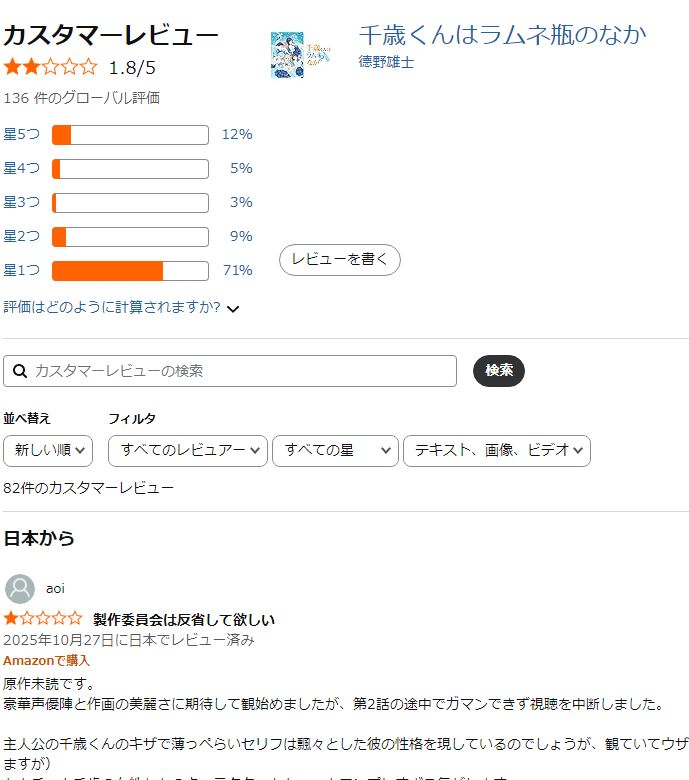Open the テキスト、画像、ビデオ media dropdown
This screenshot has height=780, width=689.
[496, 451]
